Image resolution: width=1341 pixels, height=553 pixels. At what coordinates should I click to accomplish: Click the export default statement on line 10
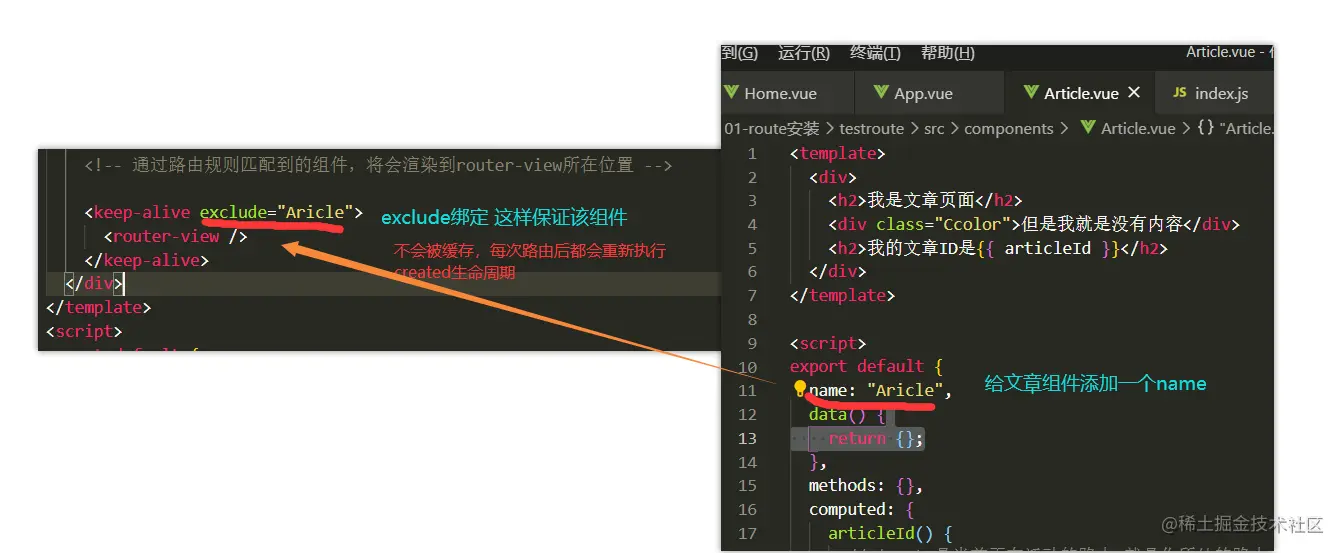866,367
